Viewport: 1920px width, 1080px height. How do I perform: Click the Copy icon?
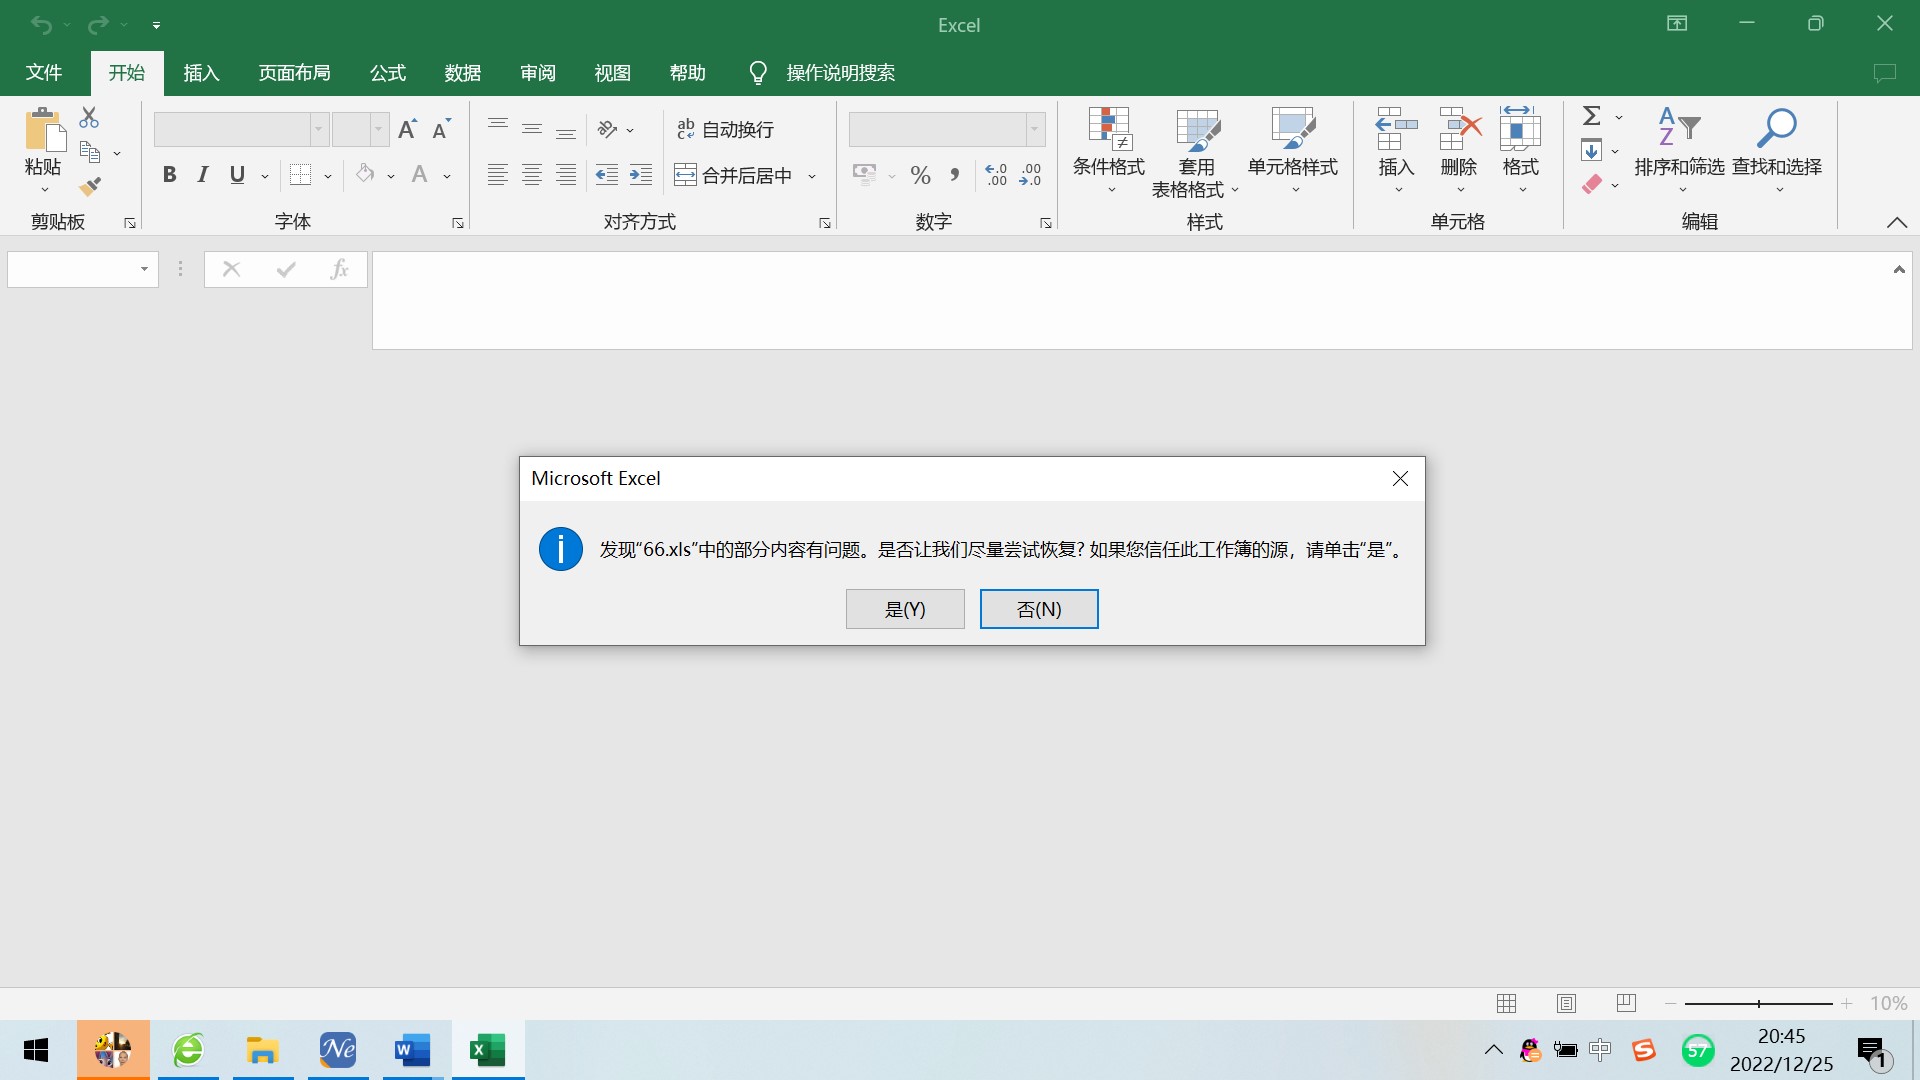pos(90,152)
